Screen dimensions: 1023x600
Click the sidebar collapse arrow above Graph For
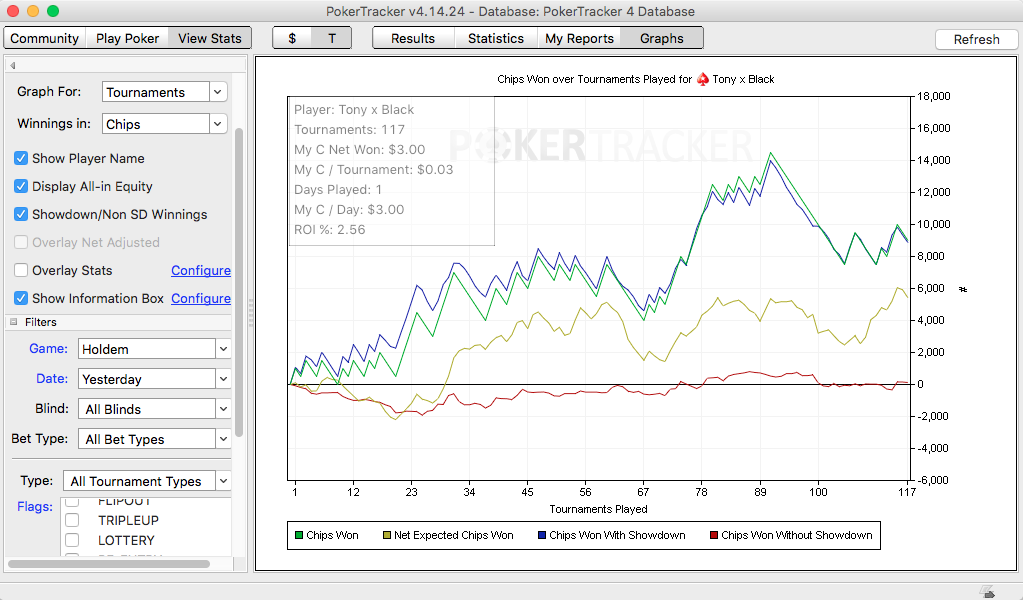[13, 66]
